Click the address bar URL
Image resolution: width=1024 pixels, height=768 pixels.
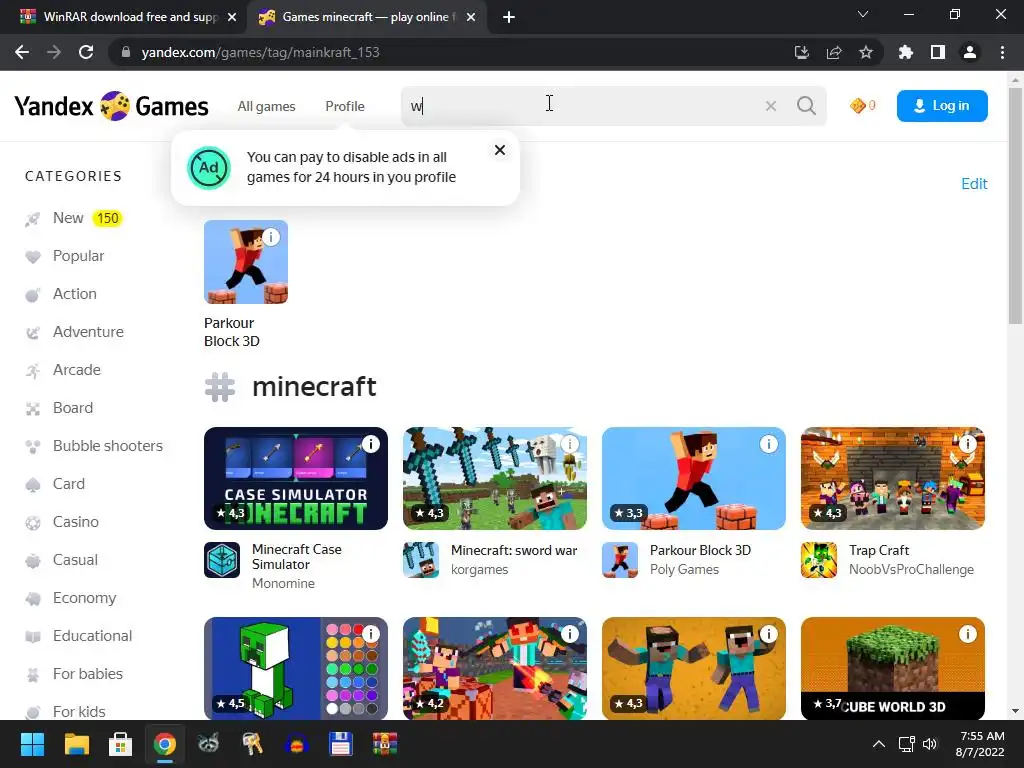point(261,52)
